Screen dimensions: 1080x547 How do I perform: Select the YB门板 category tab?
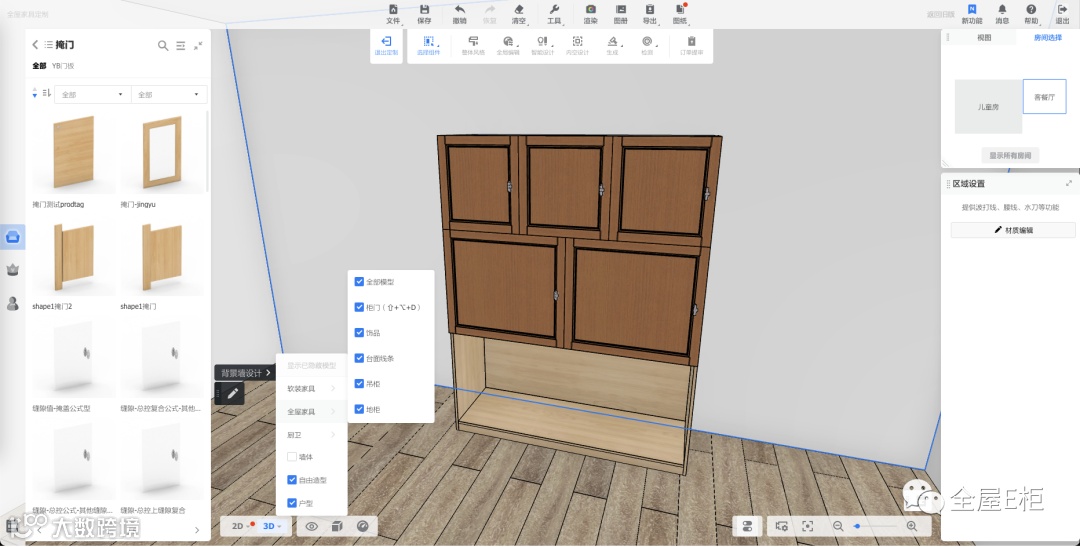[x=63, y=66]
